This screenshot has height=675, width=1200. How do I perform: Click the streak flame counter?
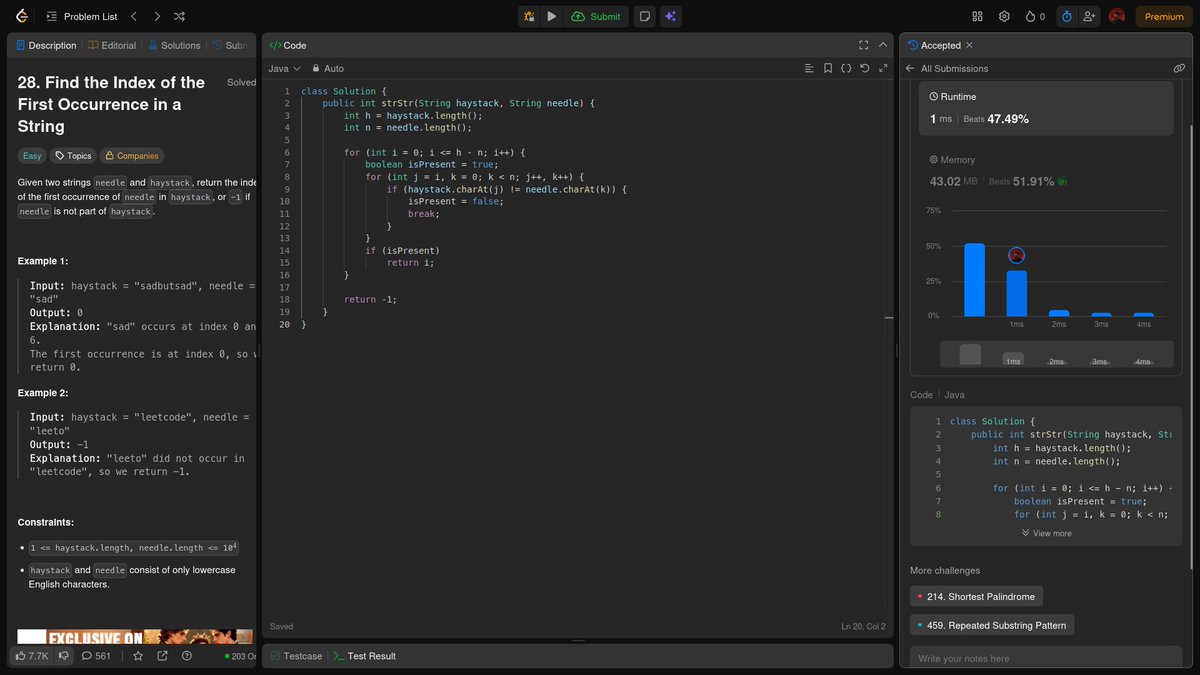[x=1035, y=16]
